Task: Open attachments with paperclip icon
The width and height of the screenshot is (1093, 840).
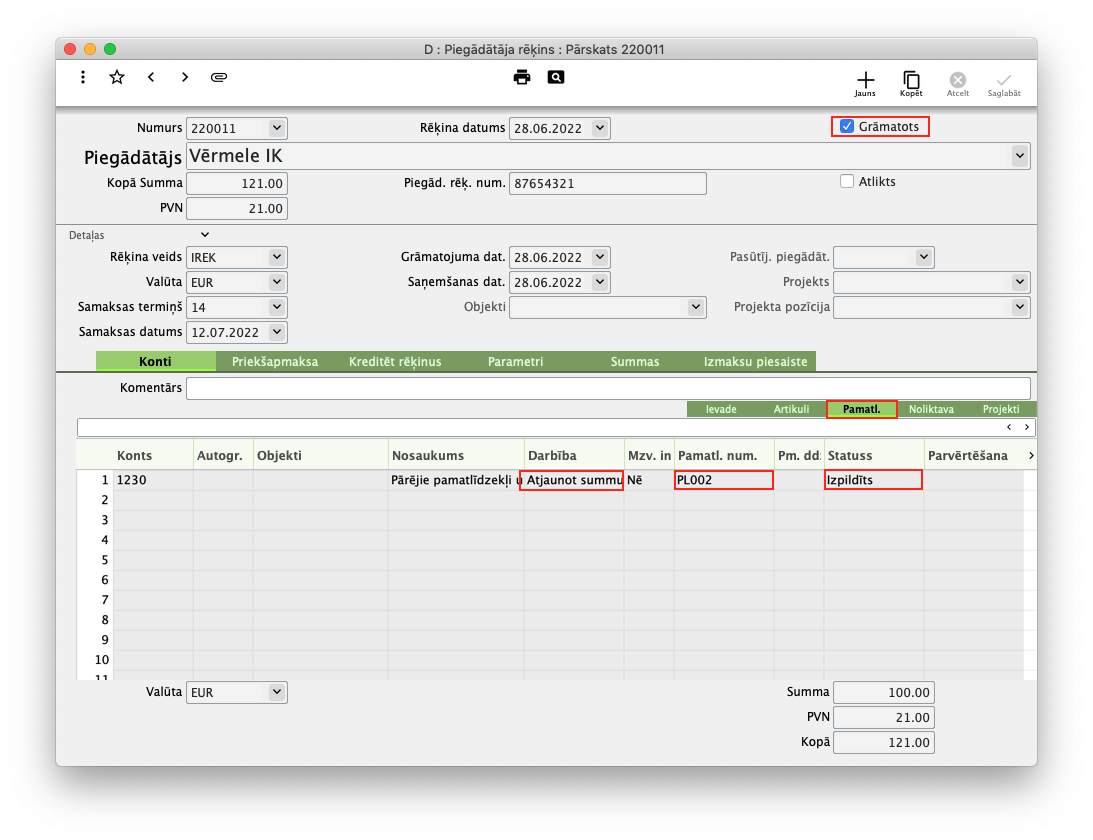Action: pyautogui.click(x=219, y=77)
